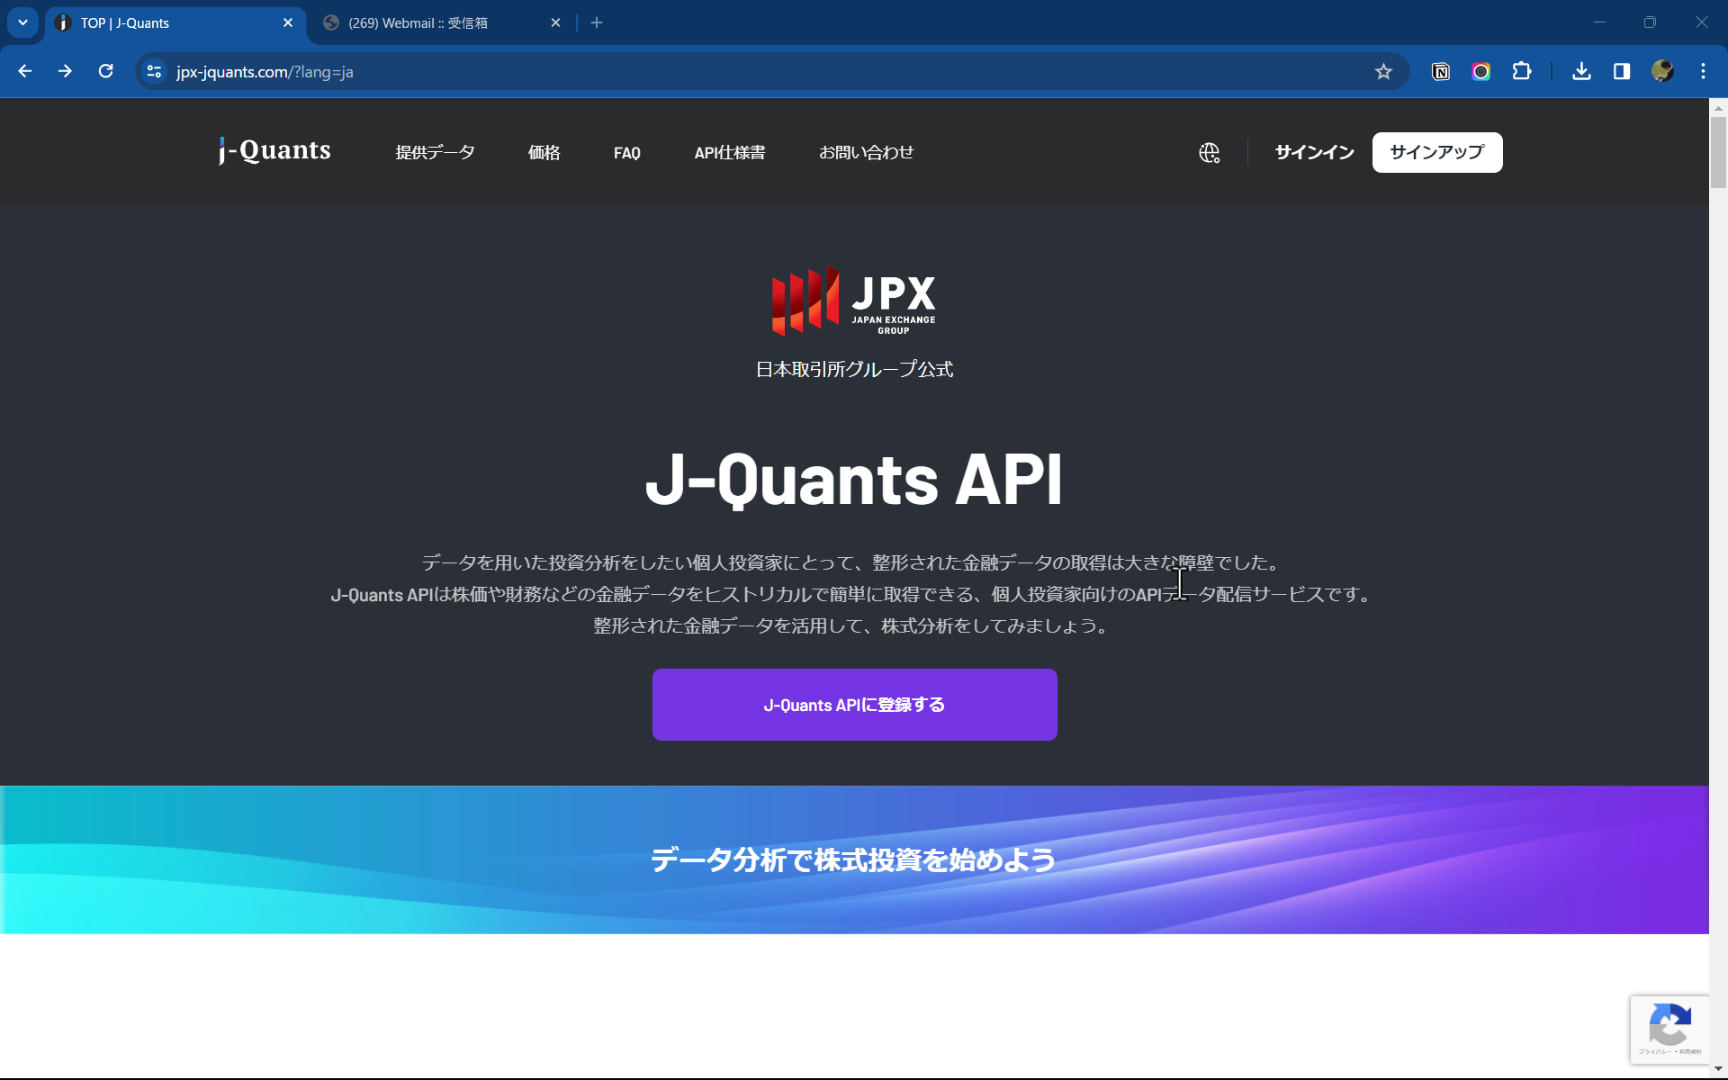Click J-Quants APIに登録する button

pyautogui.click(x=855, y=705)
